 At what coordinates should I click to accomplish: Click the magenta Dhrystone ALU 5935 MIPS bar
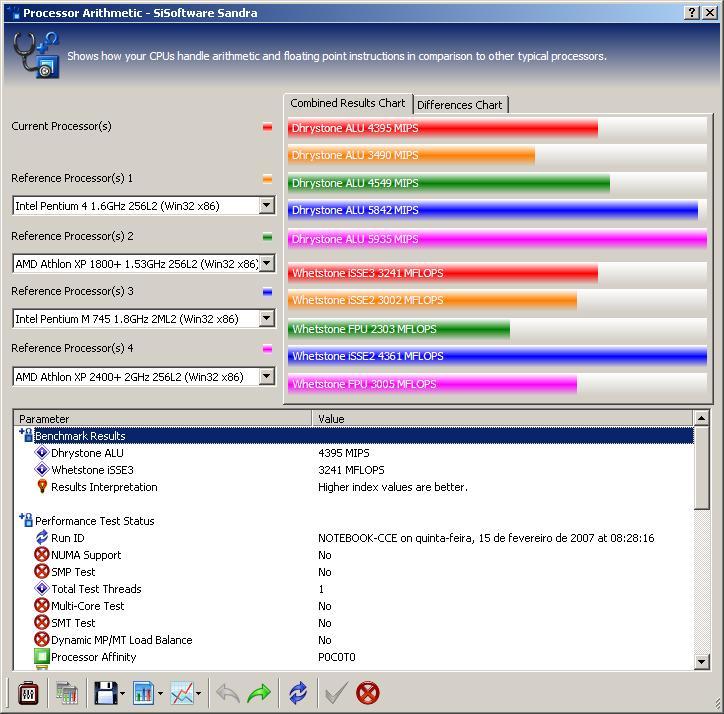(x=497, y=239)
